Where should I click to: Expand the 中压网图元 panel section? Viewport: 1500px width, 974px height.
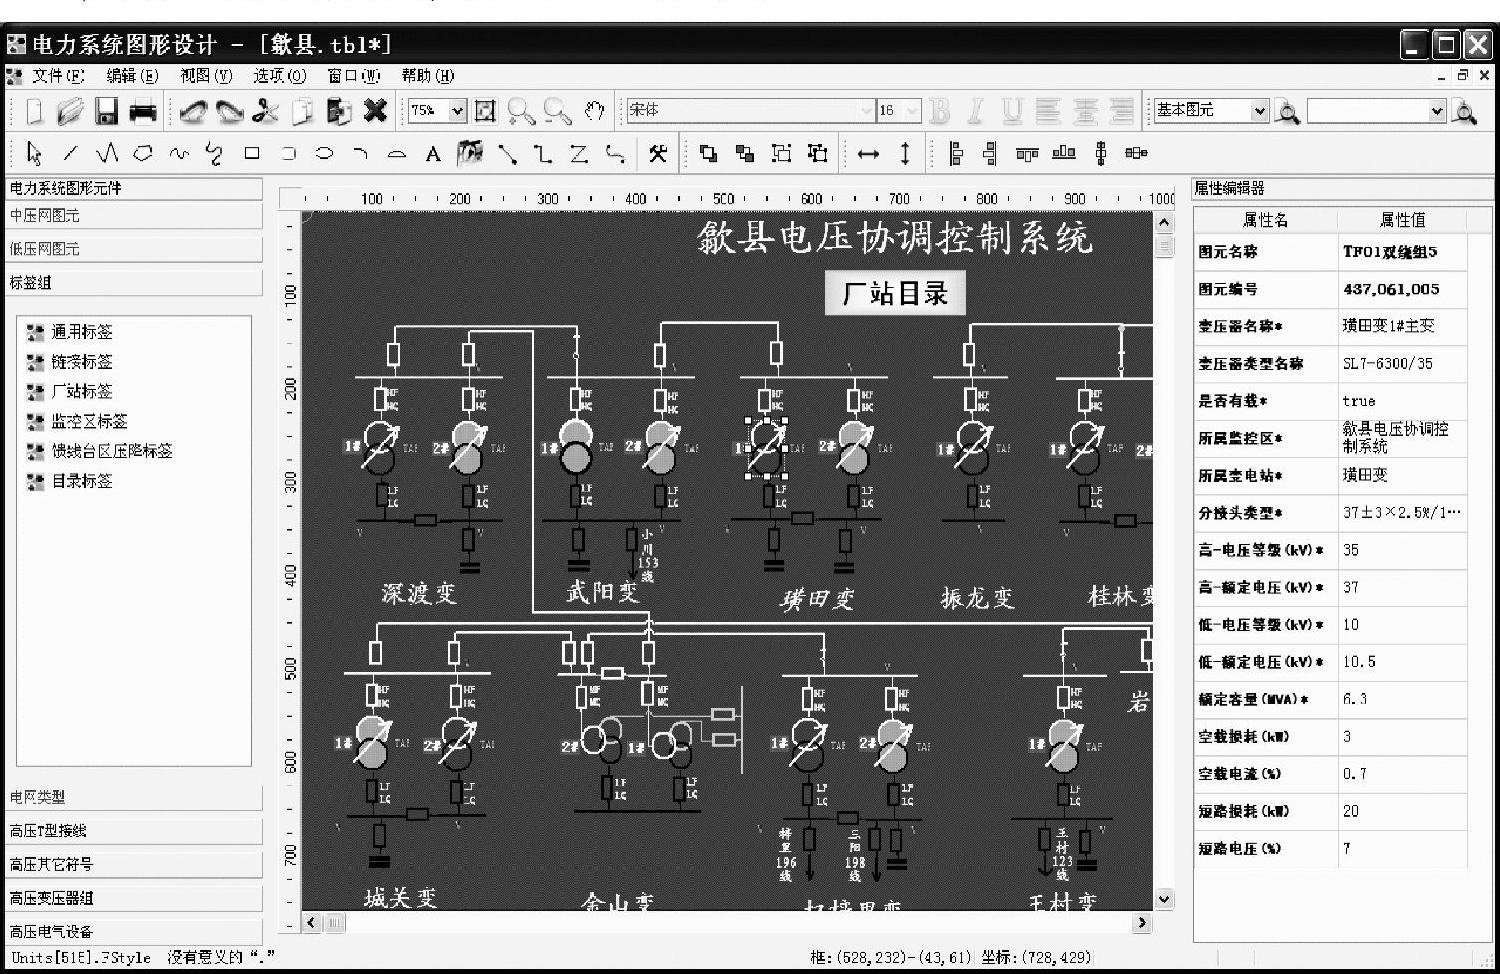tap(135, 216)
